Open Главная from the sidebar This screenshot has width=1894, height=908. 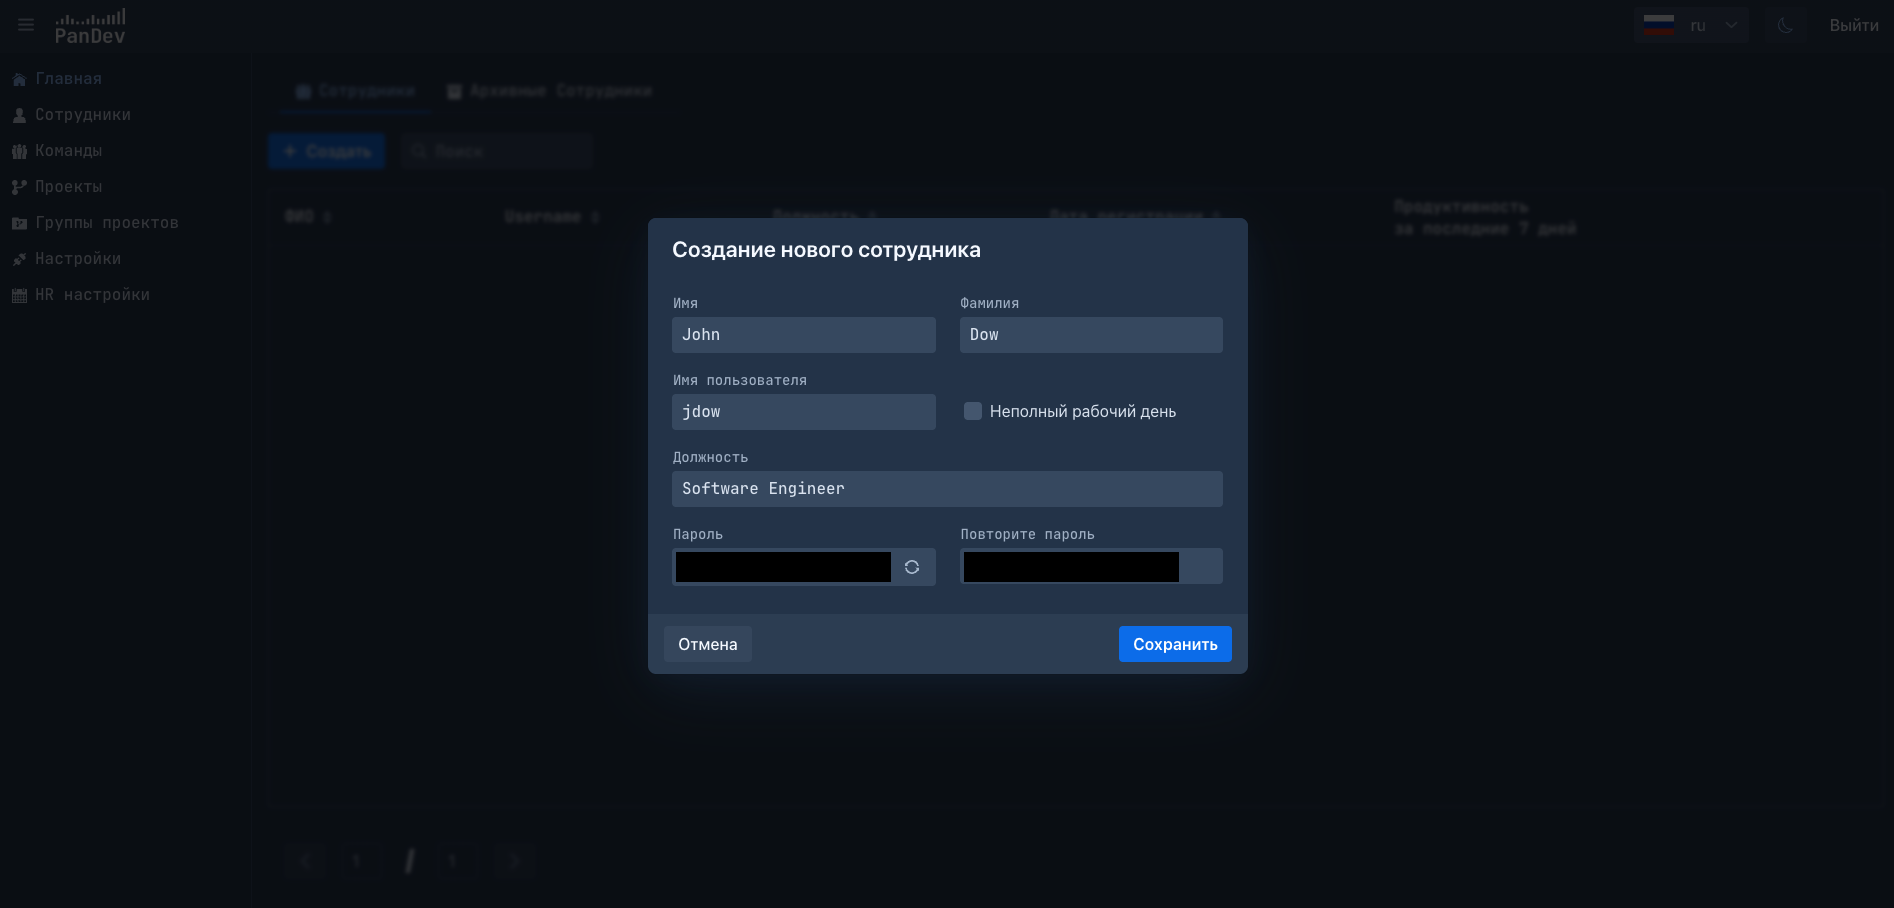(68, 78)
